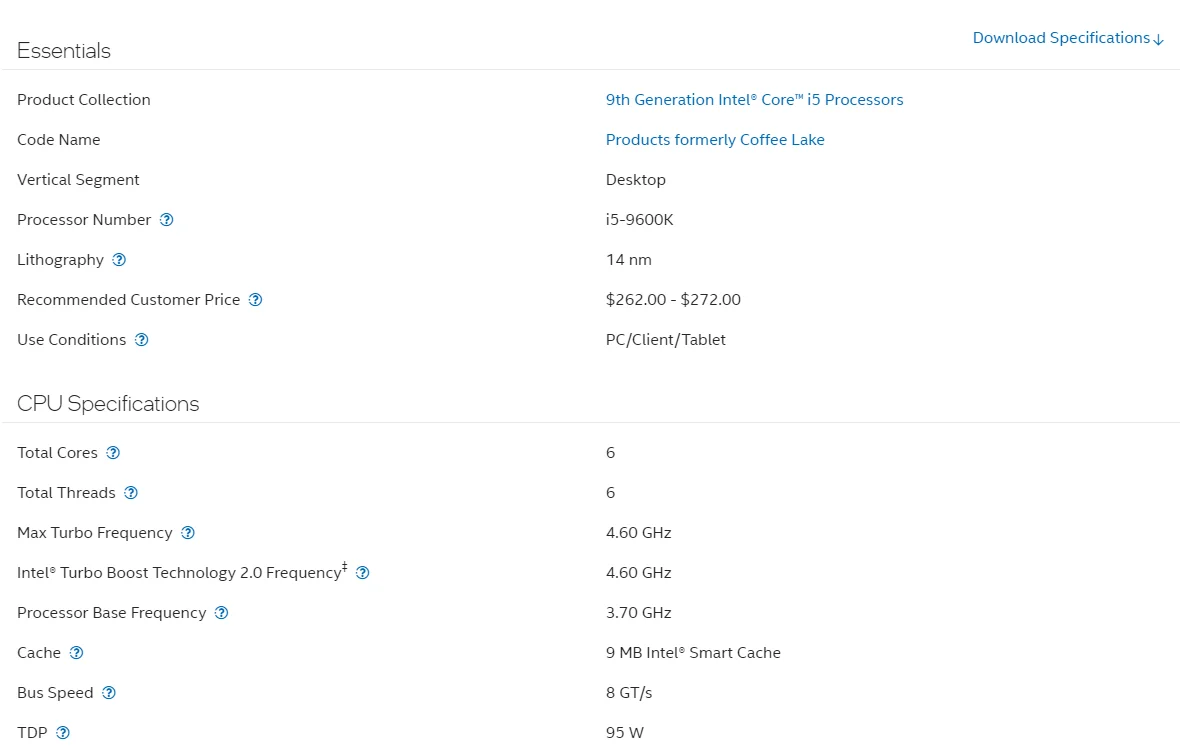
Task: Click the Essentials section heading
Action: coord(64,50)
